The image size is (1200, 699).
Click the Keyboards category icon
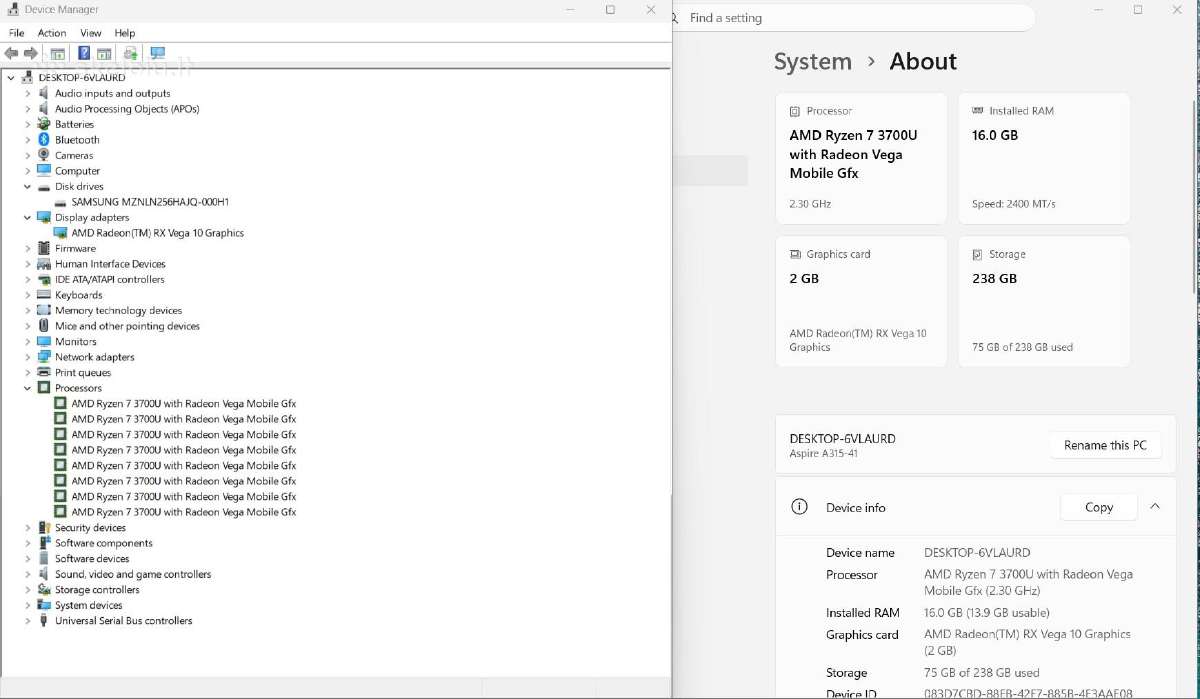coord(44,295)
